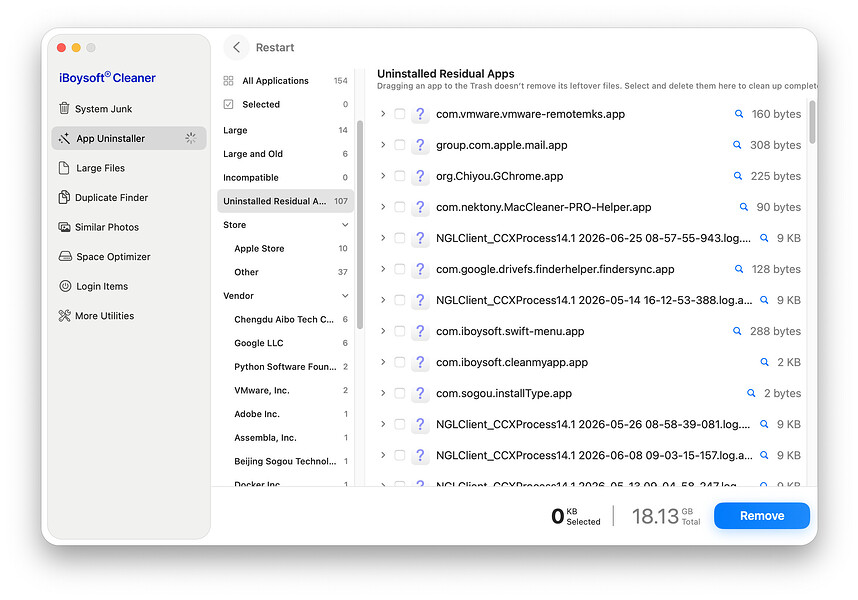Click the Space Optimizer drive icon
Viewport: 858px width, 600px height.
point(65,257)
